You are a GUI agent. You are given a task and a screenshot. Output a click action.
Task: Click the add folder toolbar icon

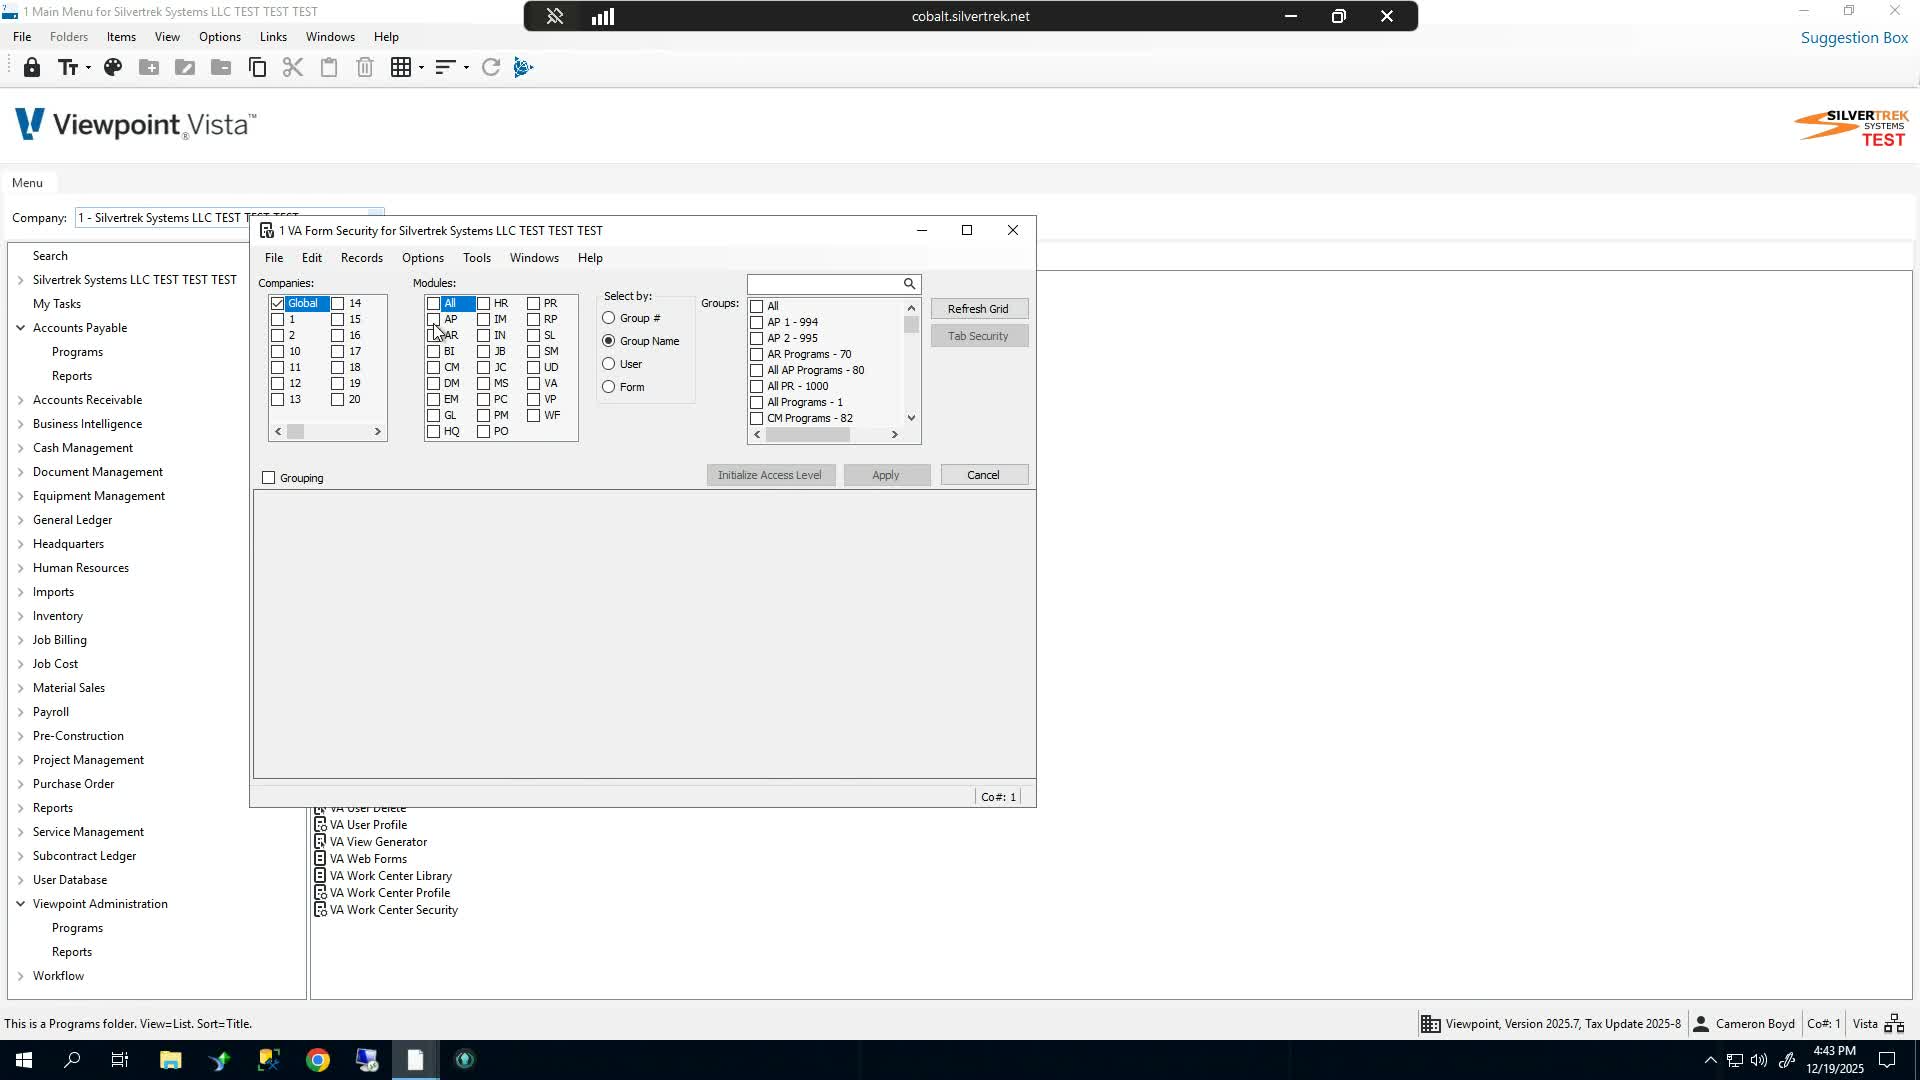pos(149,67)
